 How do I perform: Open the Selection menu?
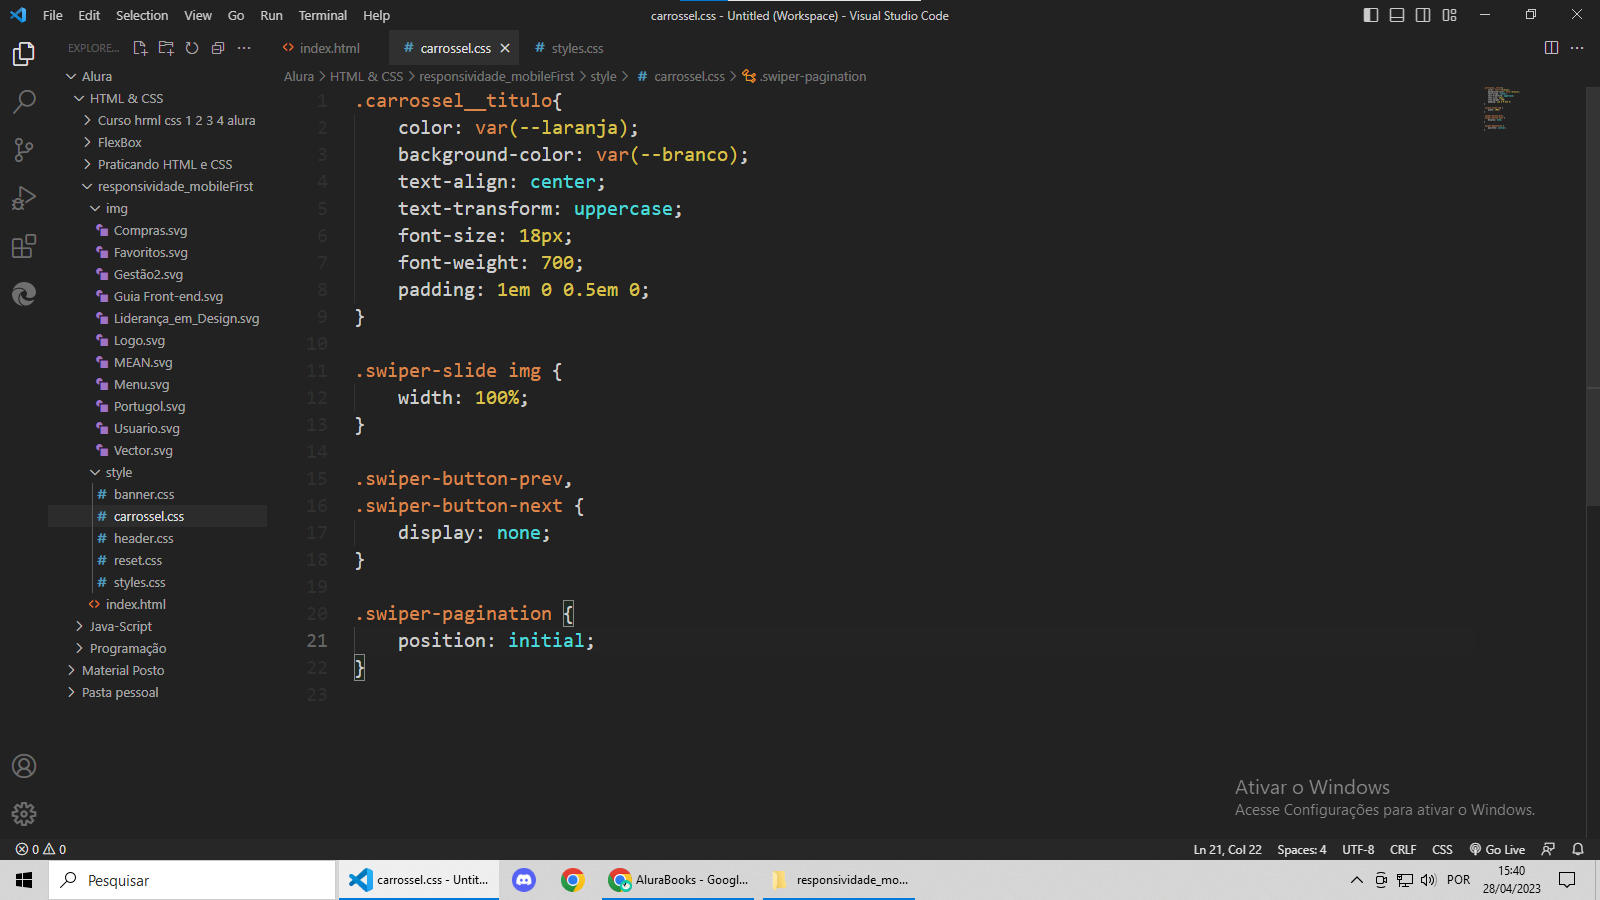pos(142,15)
